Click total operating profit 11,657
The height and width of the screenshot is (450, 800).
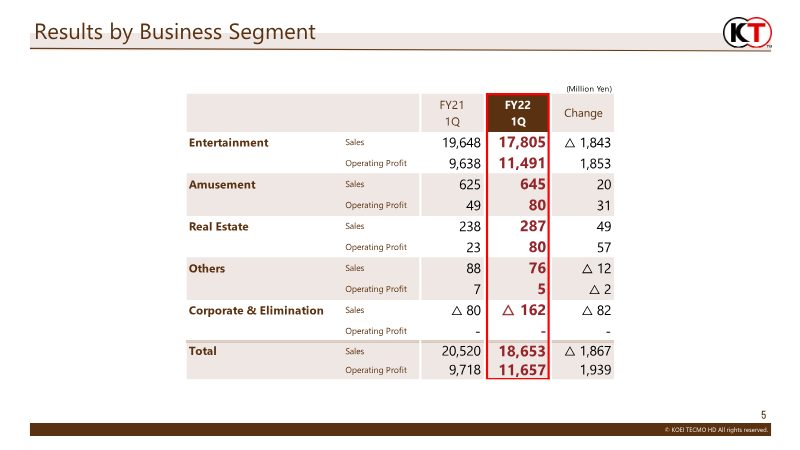pos(522,370)
